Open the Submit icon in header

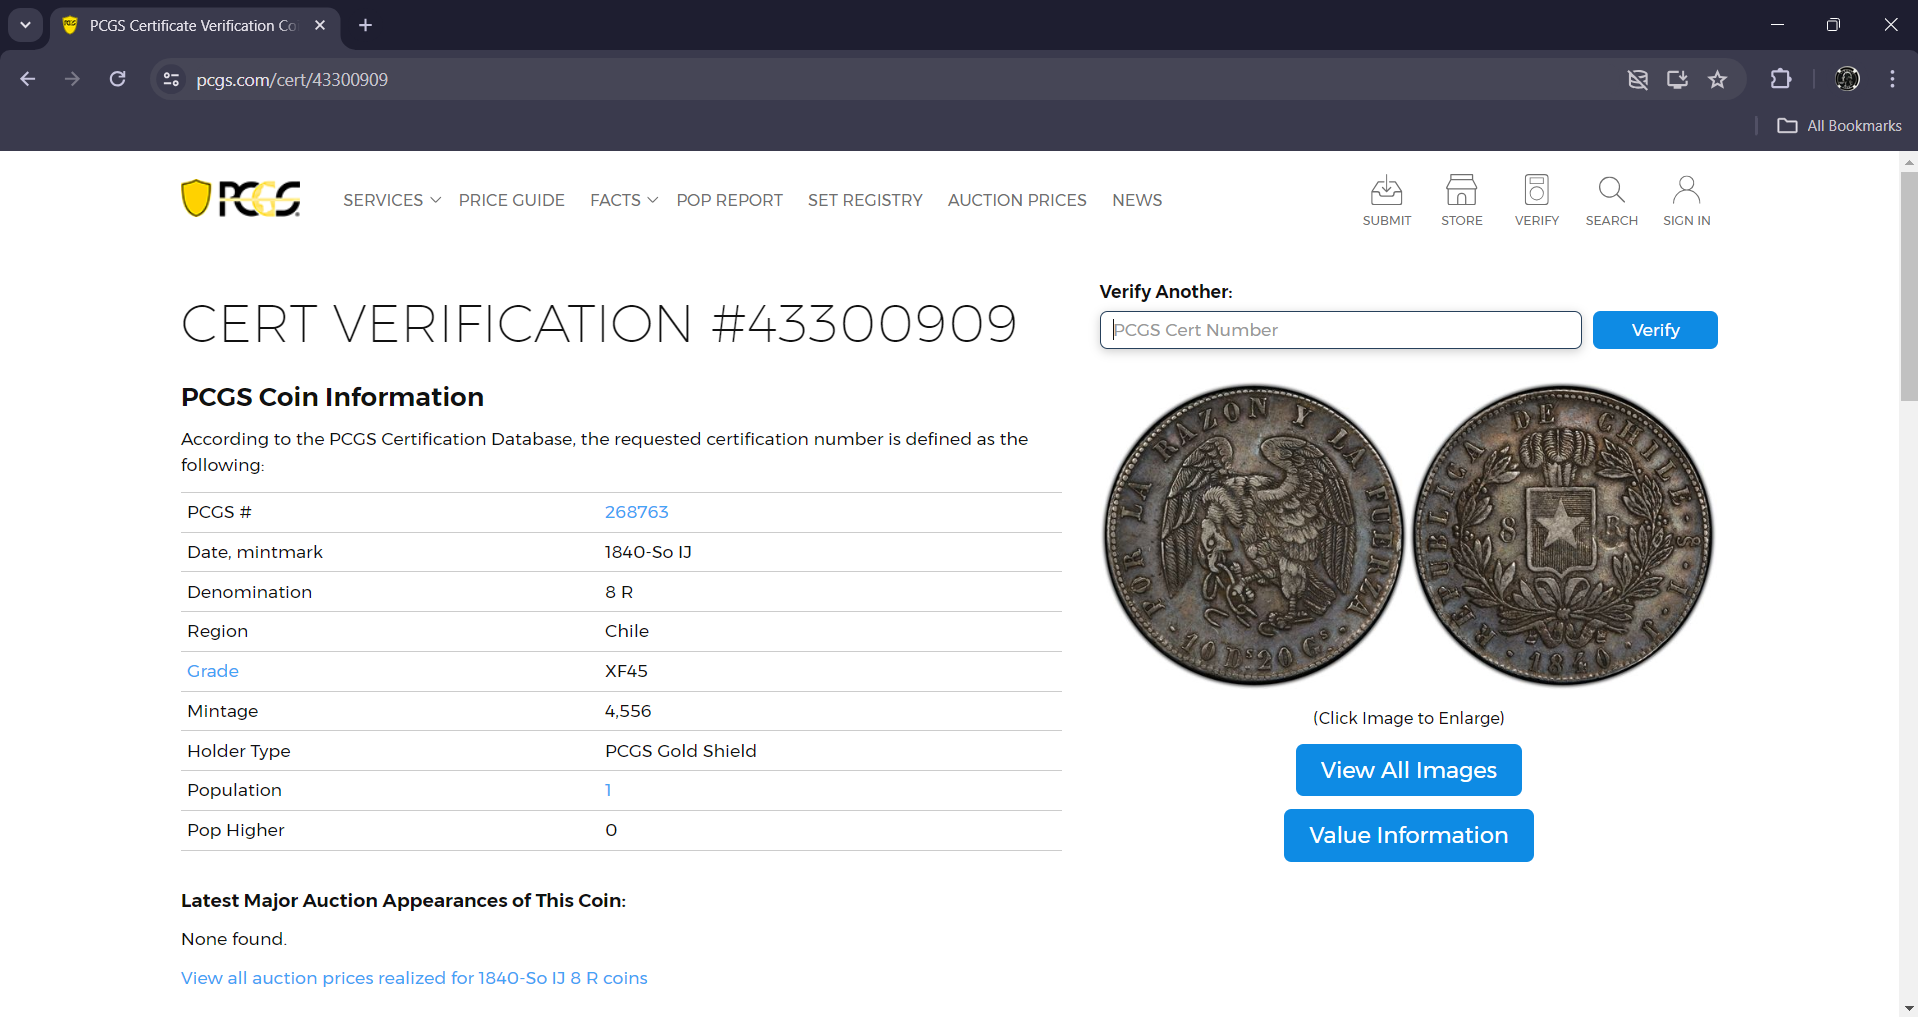tap(1386, 200)
